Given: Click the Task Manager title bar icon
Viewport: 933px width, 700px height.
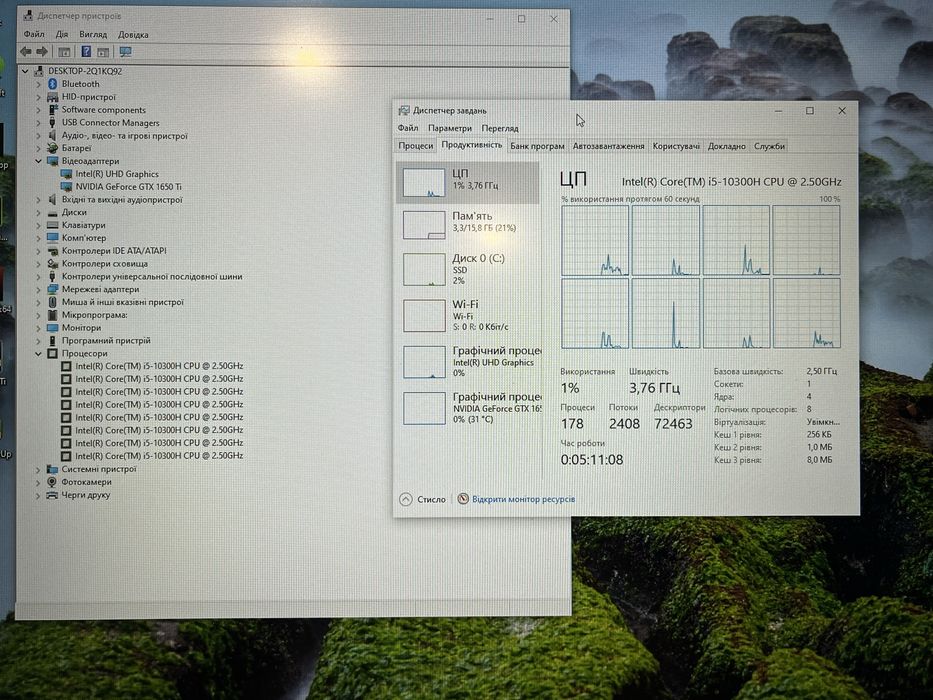Looking at the screenshot, I should pos(404,111).
